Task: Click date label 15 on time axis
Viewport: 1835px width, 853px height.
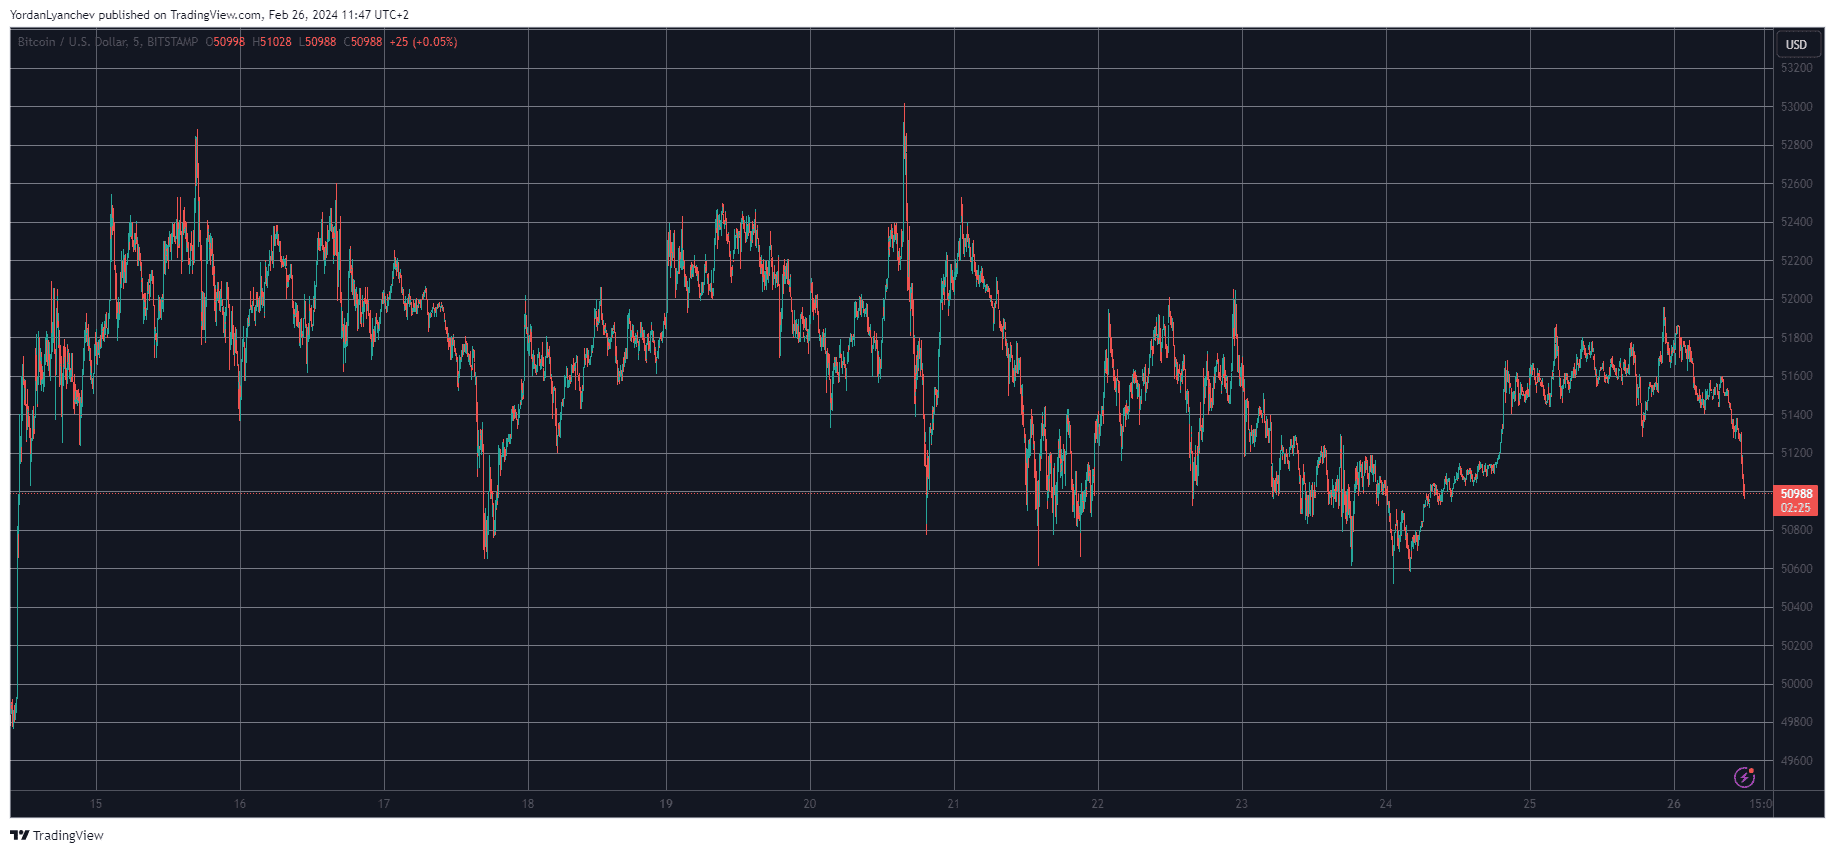Action: point(96,804)
